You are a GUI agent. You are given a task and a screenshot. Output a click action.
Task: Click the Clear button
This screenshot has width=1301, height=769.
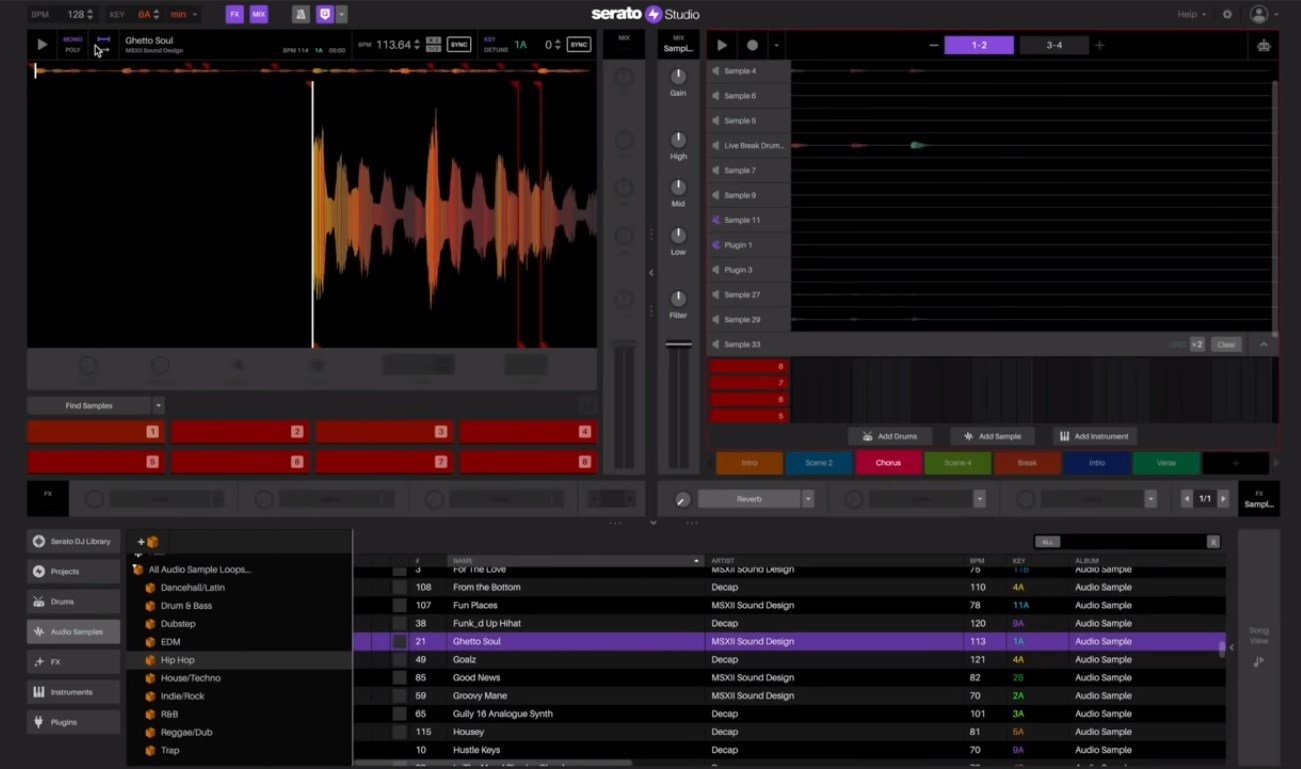tap(1226, 345)
